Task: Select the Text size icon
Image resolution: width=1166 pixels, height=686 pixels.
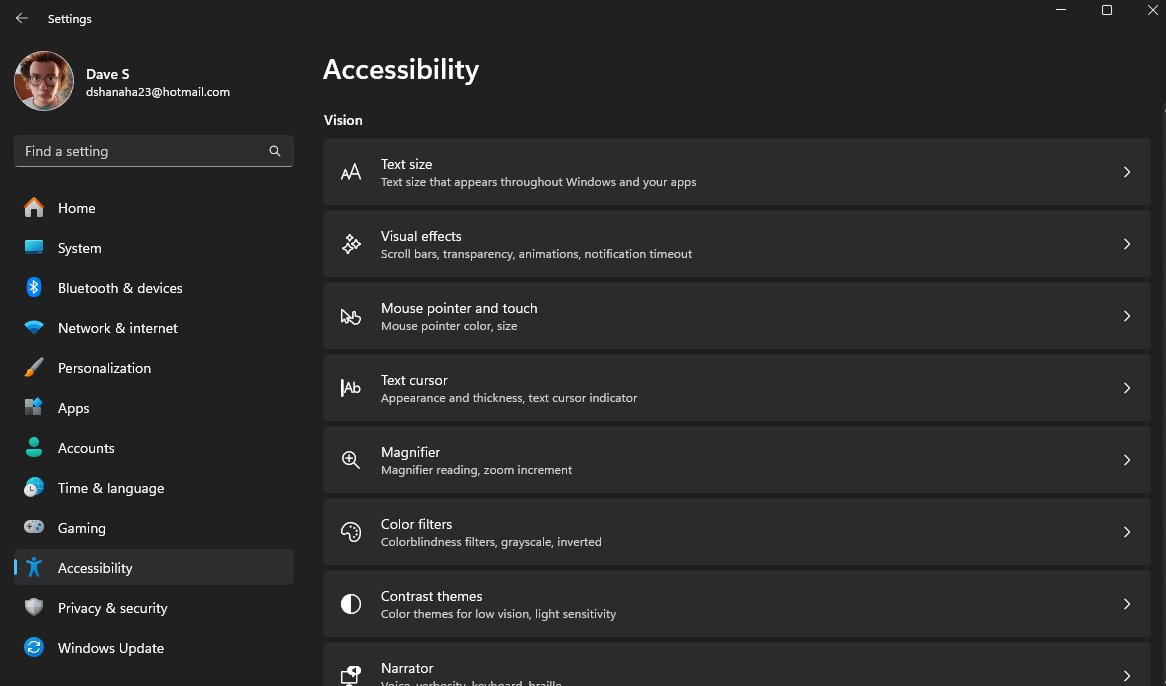Action: [x=351, y=172]
